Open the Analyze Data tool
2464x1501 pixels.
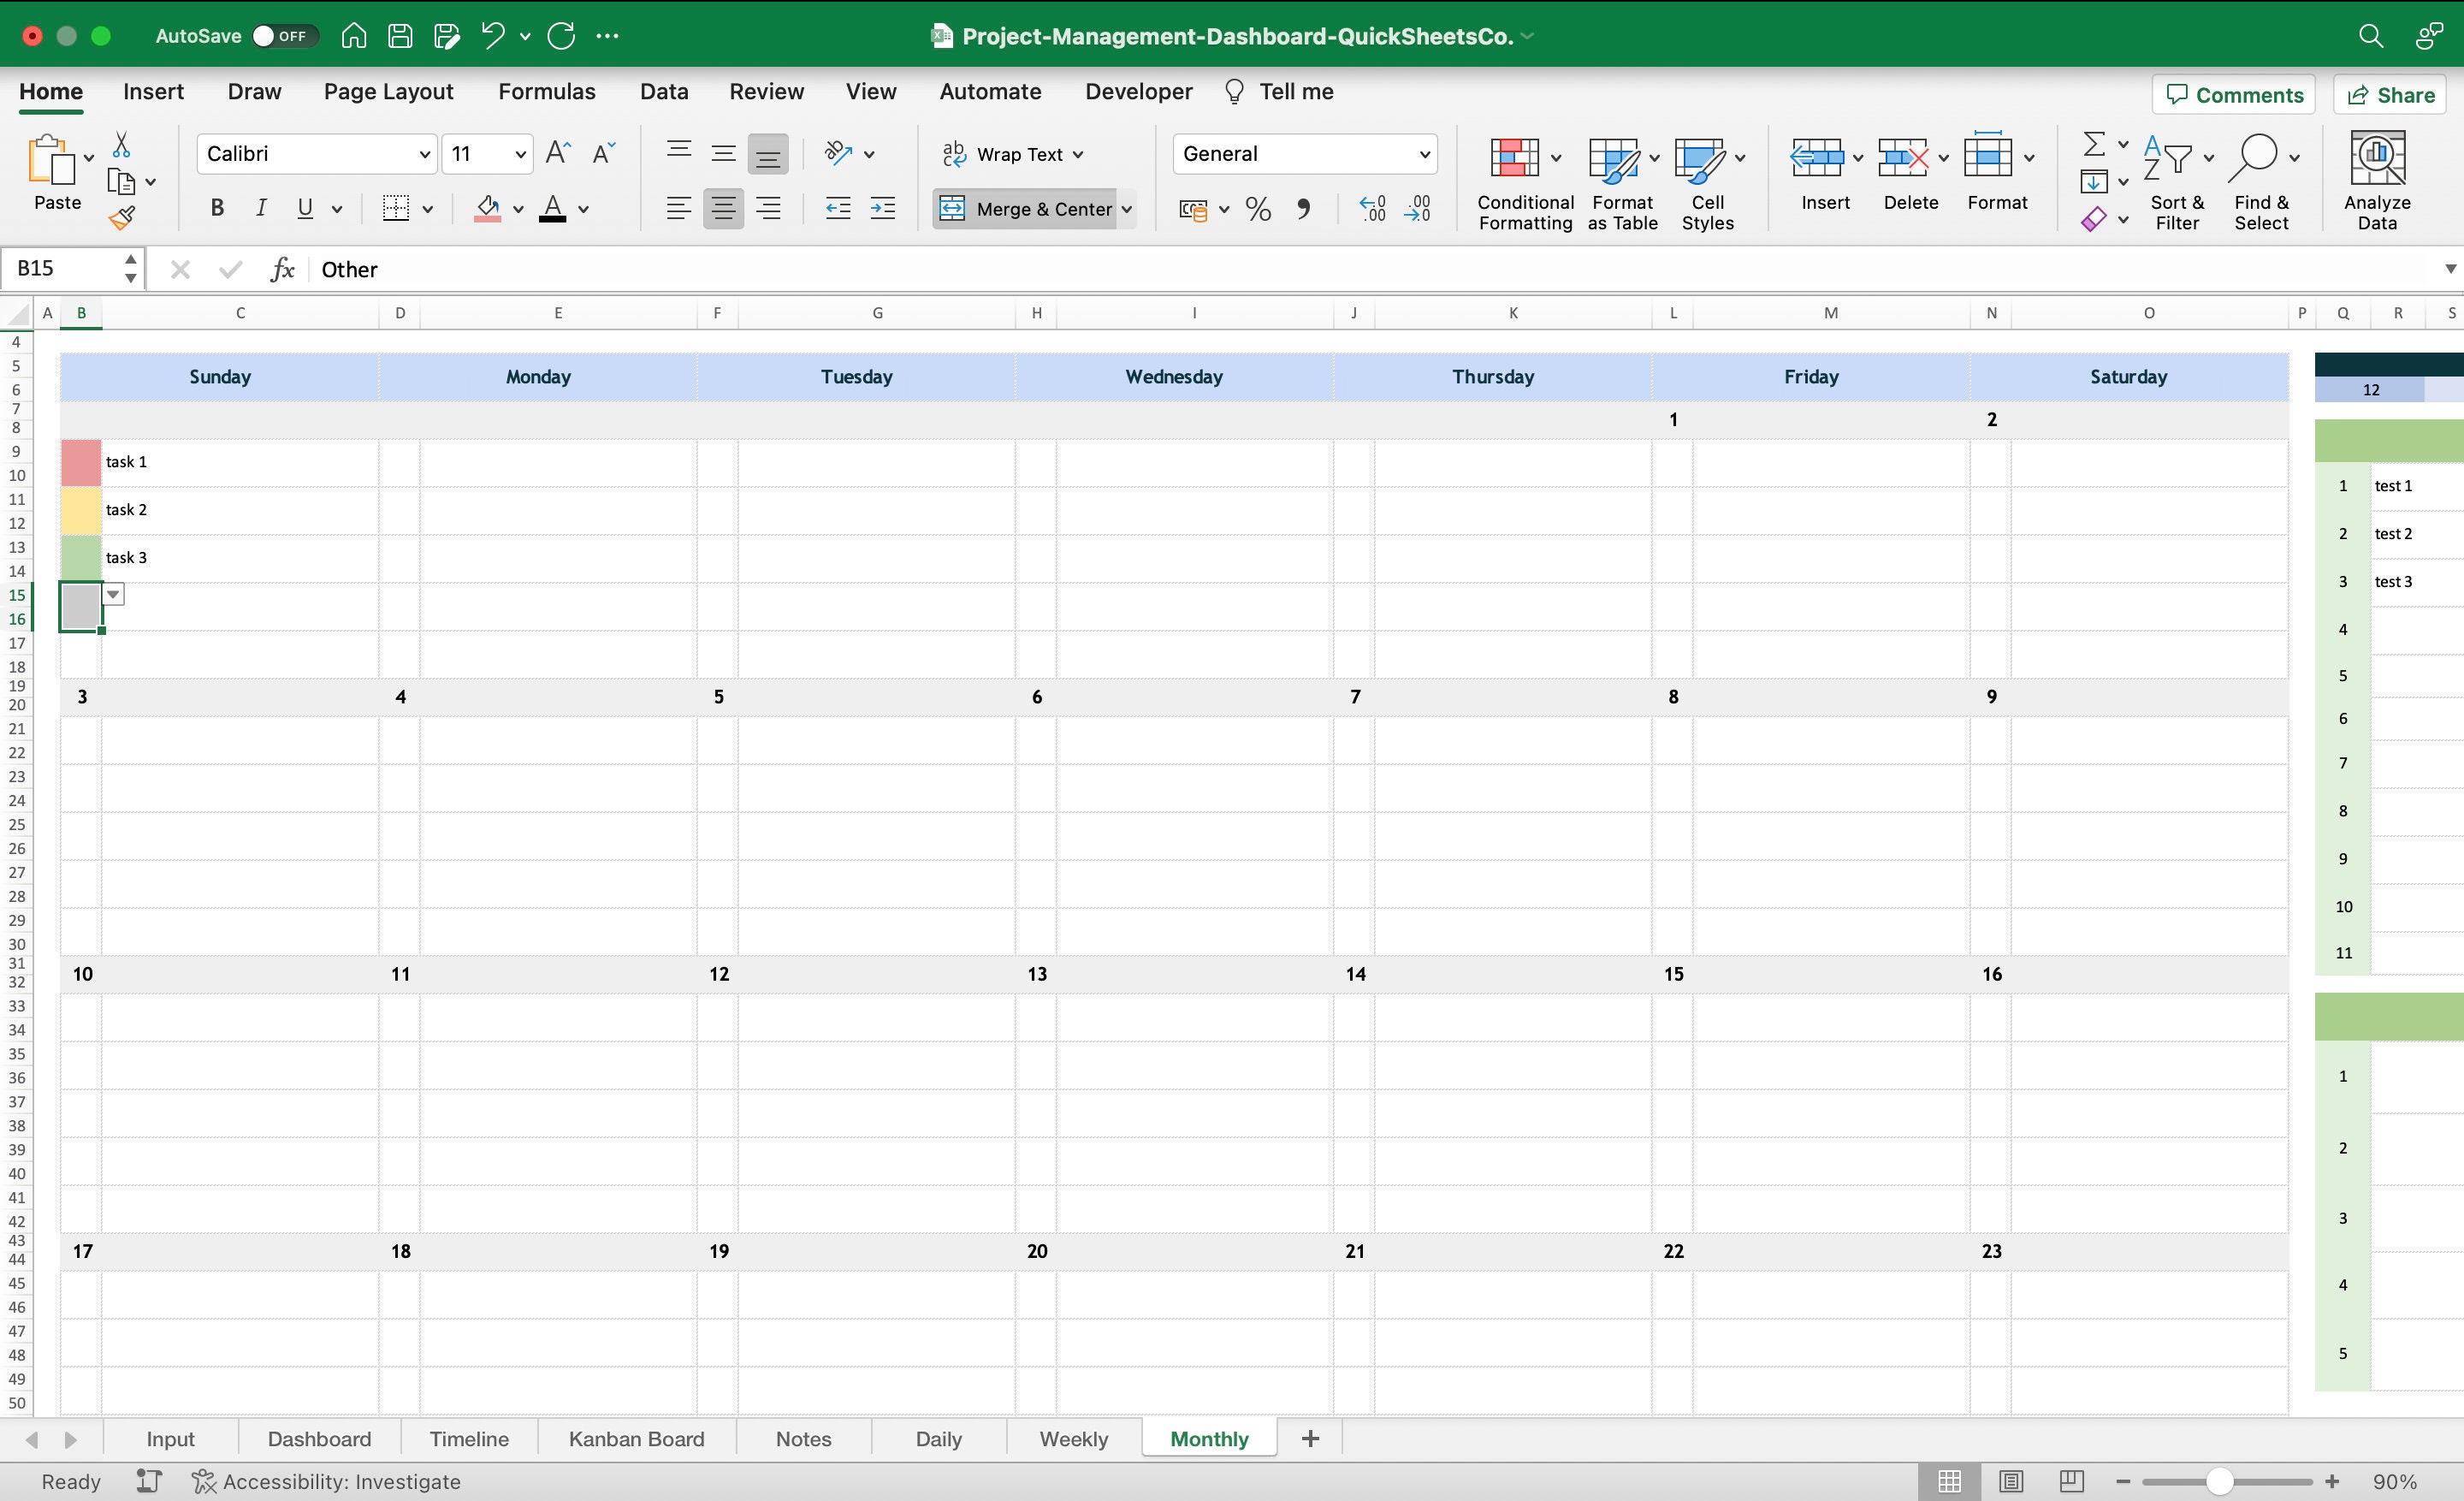tap(2377, 180)
